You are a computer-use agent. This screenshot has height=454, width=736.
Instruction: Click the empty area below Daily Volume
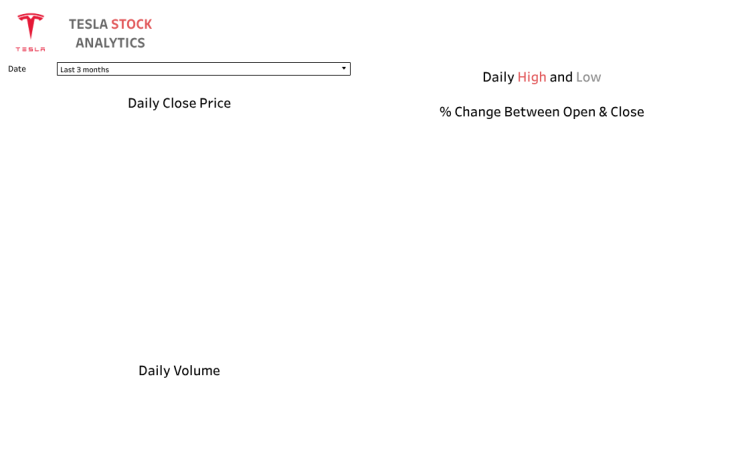[x=179, y=420]
